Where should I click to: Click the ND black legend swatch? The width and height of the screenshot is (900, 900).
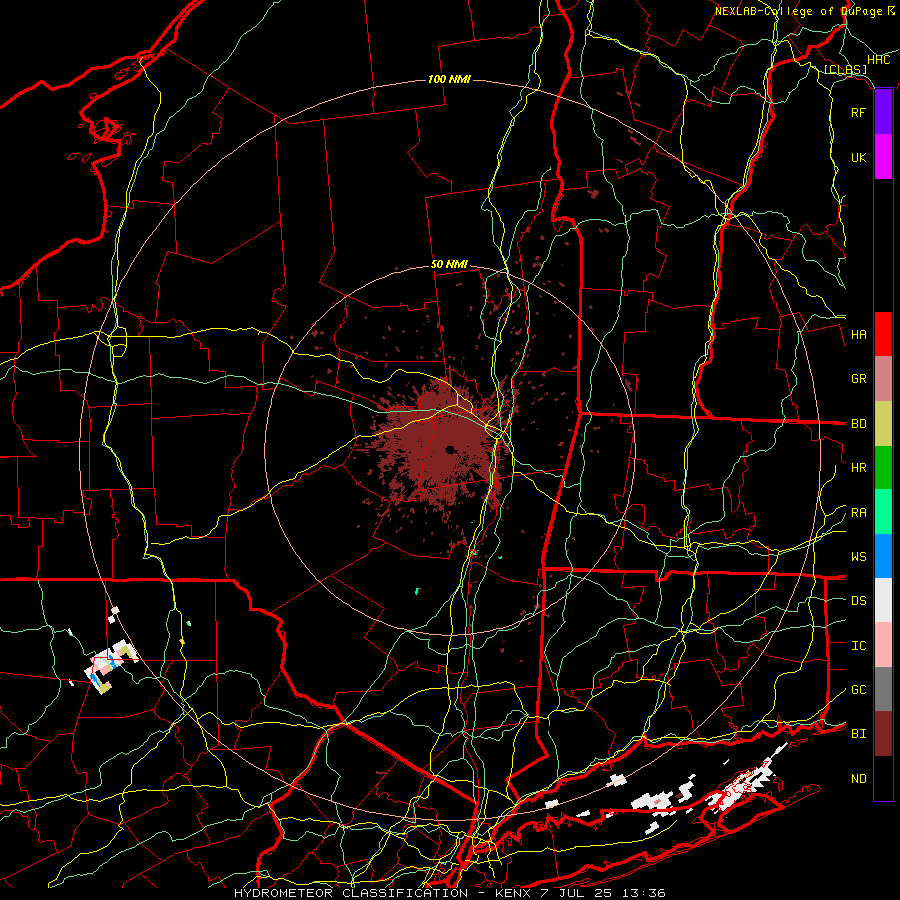tap(883, 778)
